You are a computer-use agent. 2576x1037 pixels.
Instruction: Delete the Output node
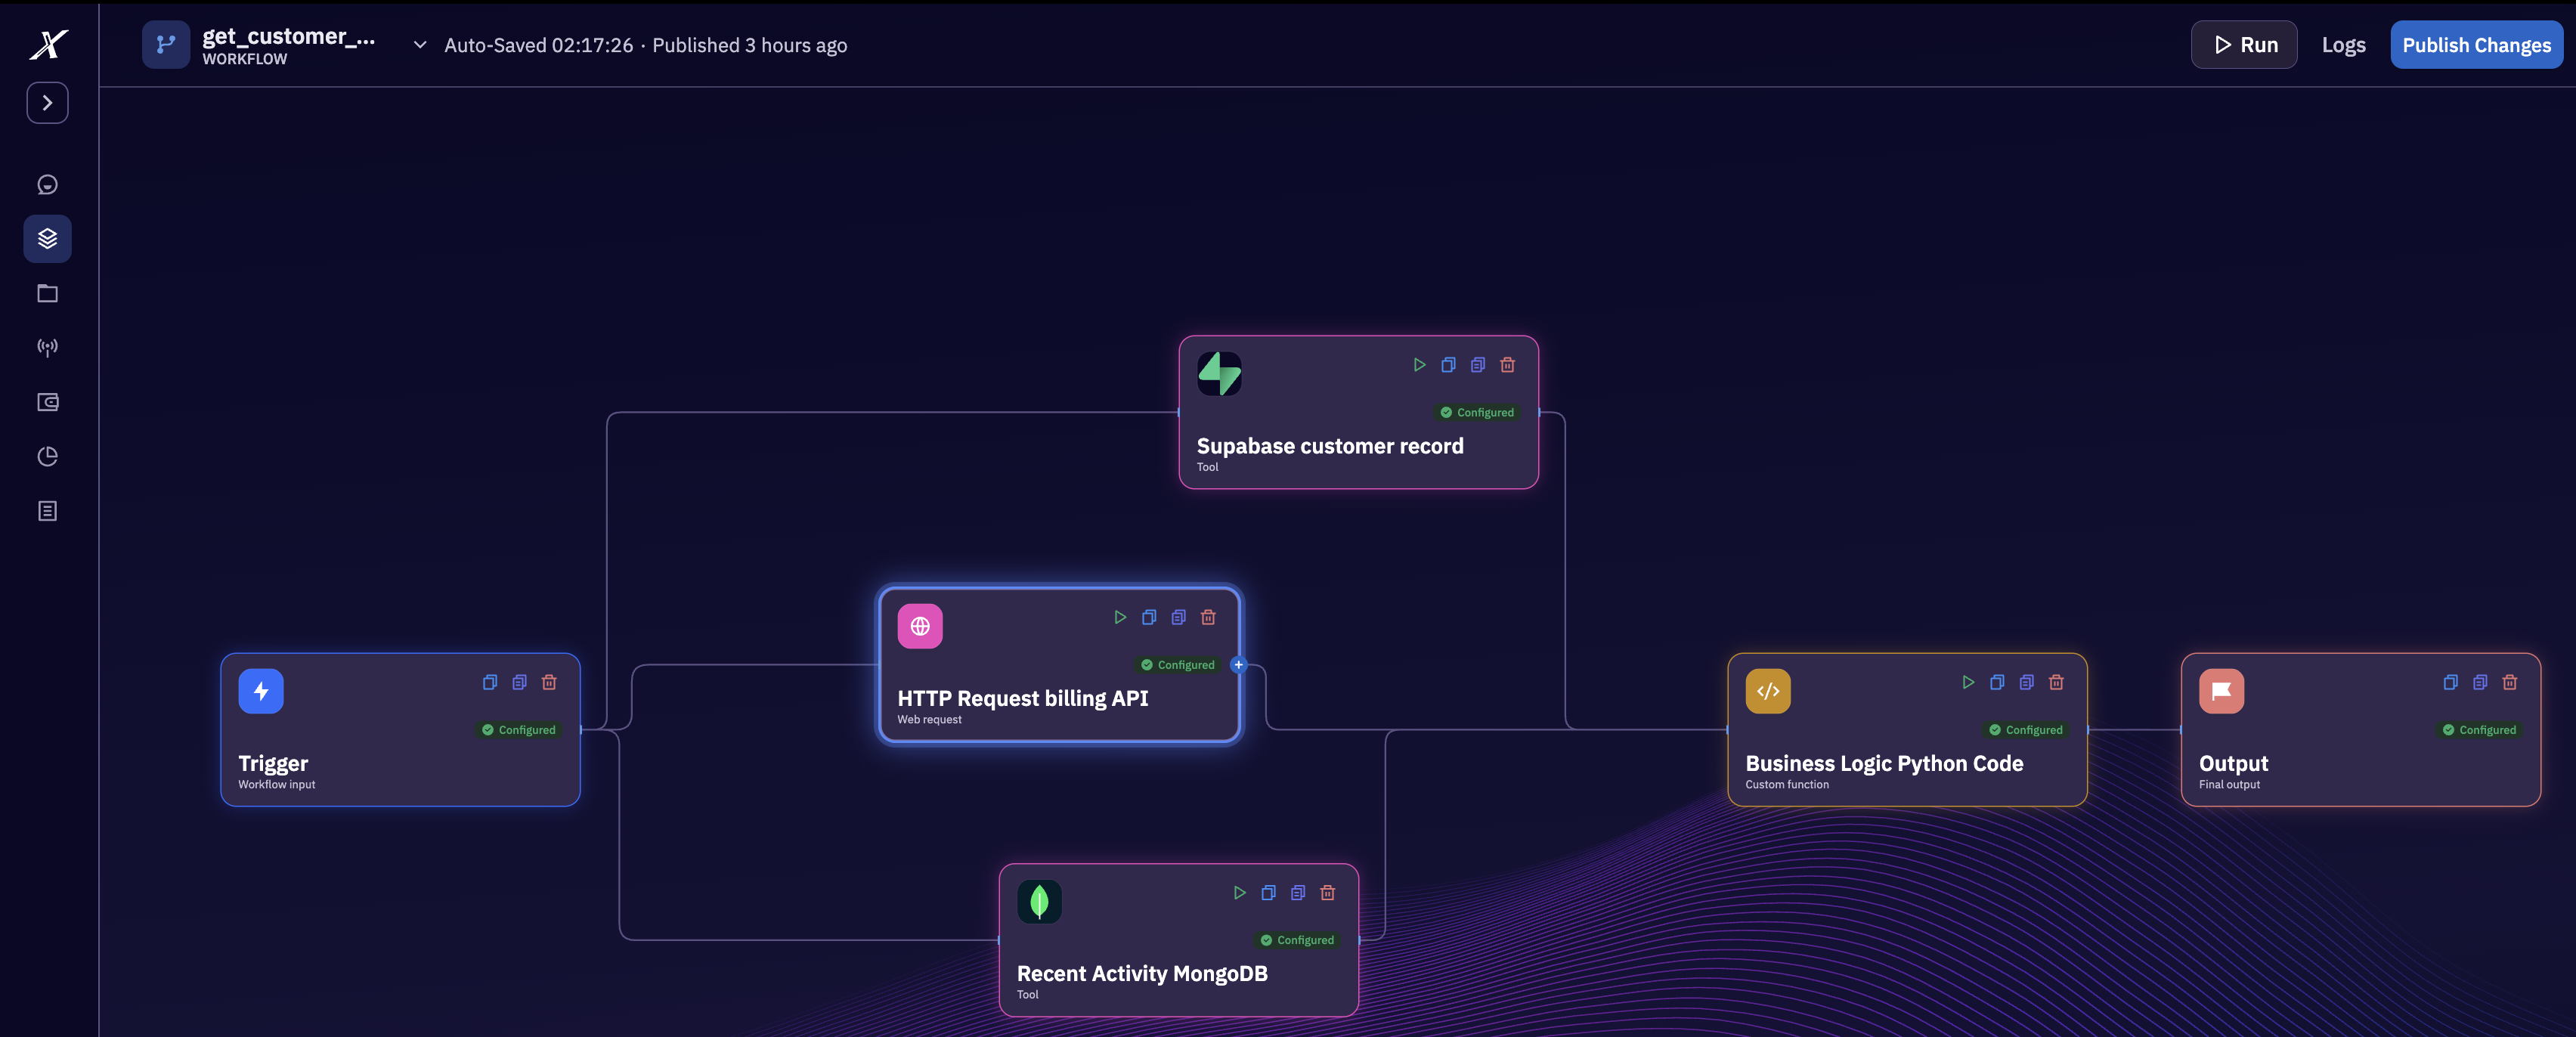(x=2510, y=682)
